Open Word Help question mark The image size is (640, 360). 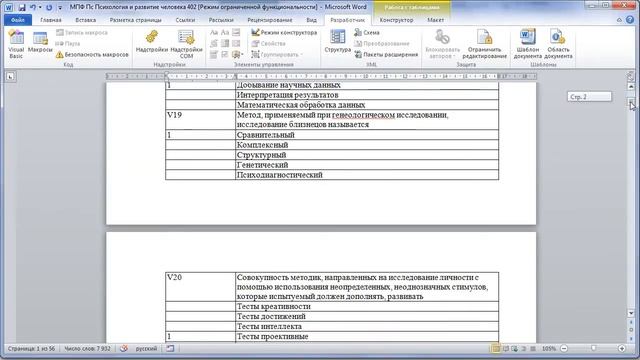coord(630,20)
